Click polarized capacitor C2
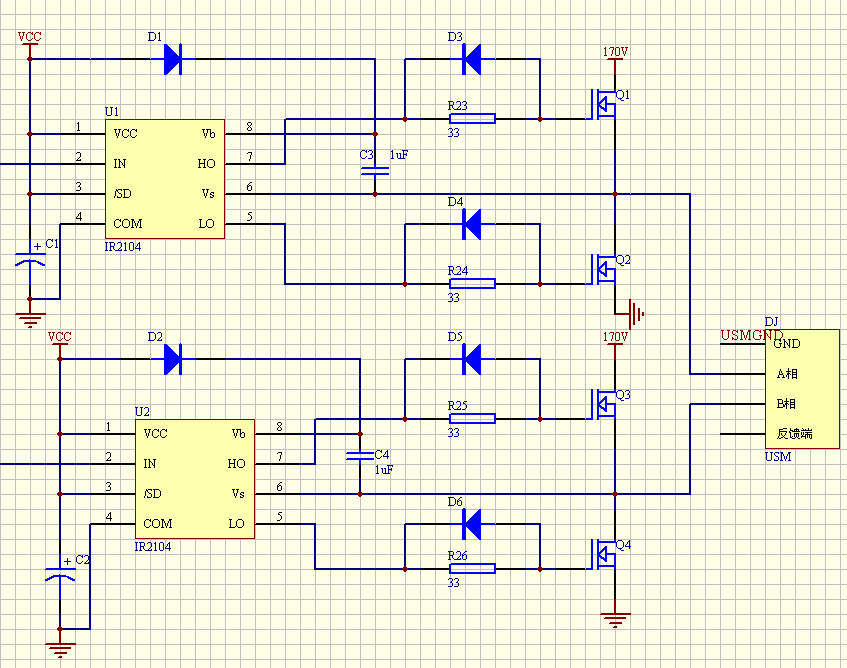 (x=60, y=576)
